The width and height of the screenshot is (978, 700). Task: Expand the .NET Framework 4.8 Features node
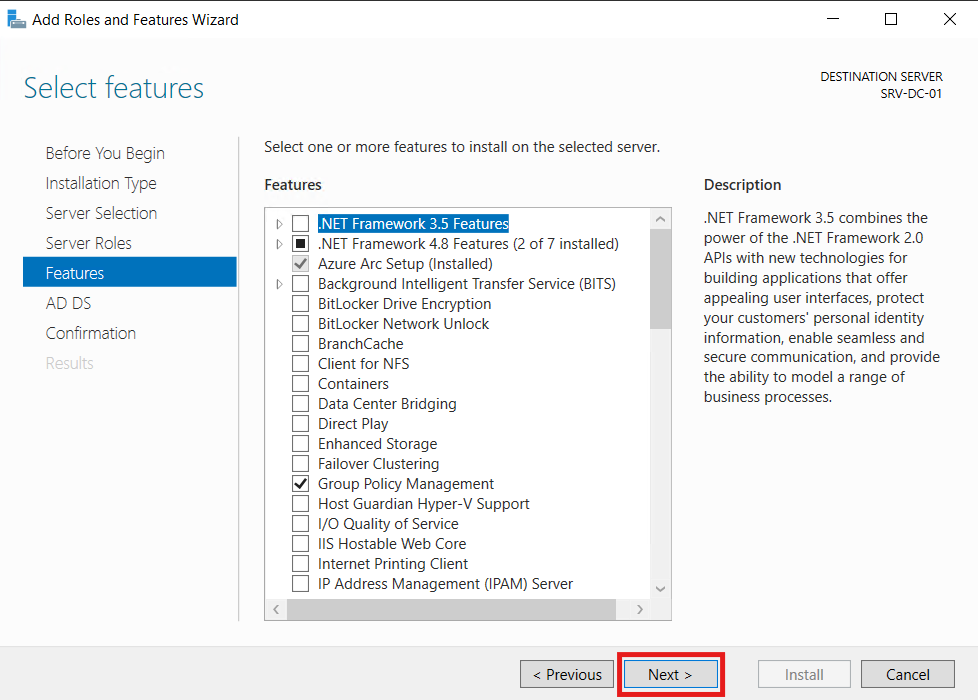point(281,243)
